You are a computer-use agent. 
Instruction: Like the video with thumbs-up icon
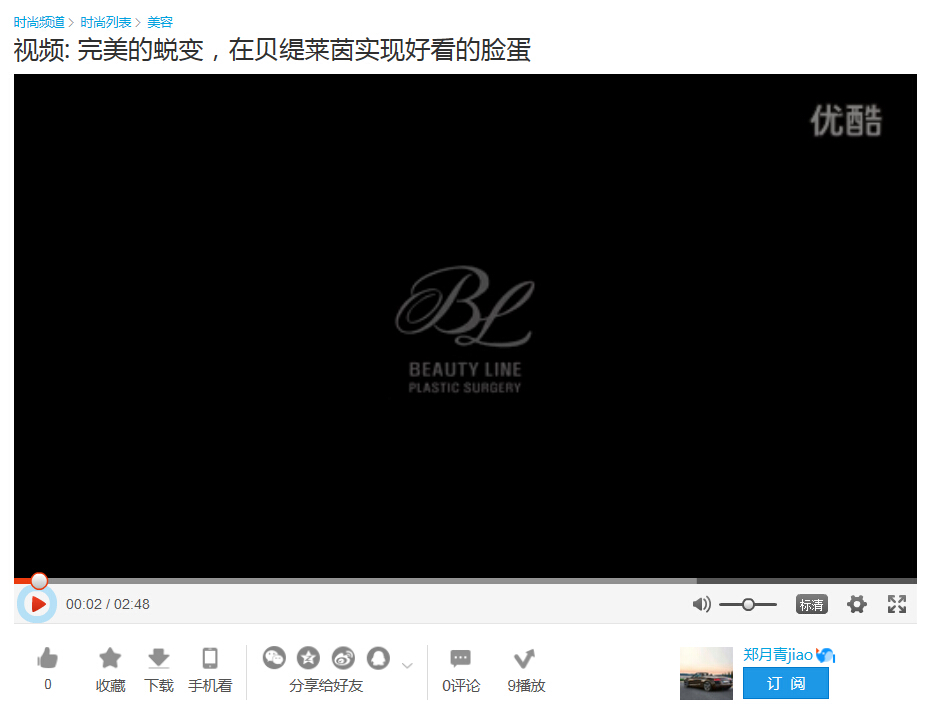pyautogui.click(x=47, y=658)
